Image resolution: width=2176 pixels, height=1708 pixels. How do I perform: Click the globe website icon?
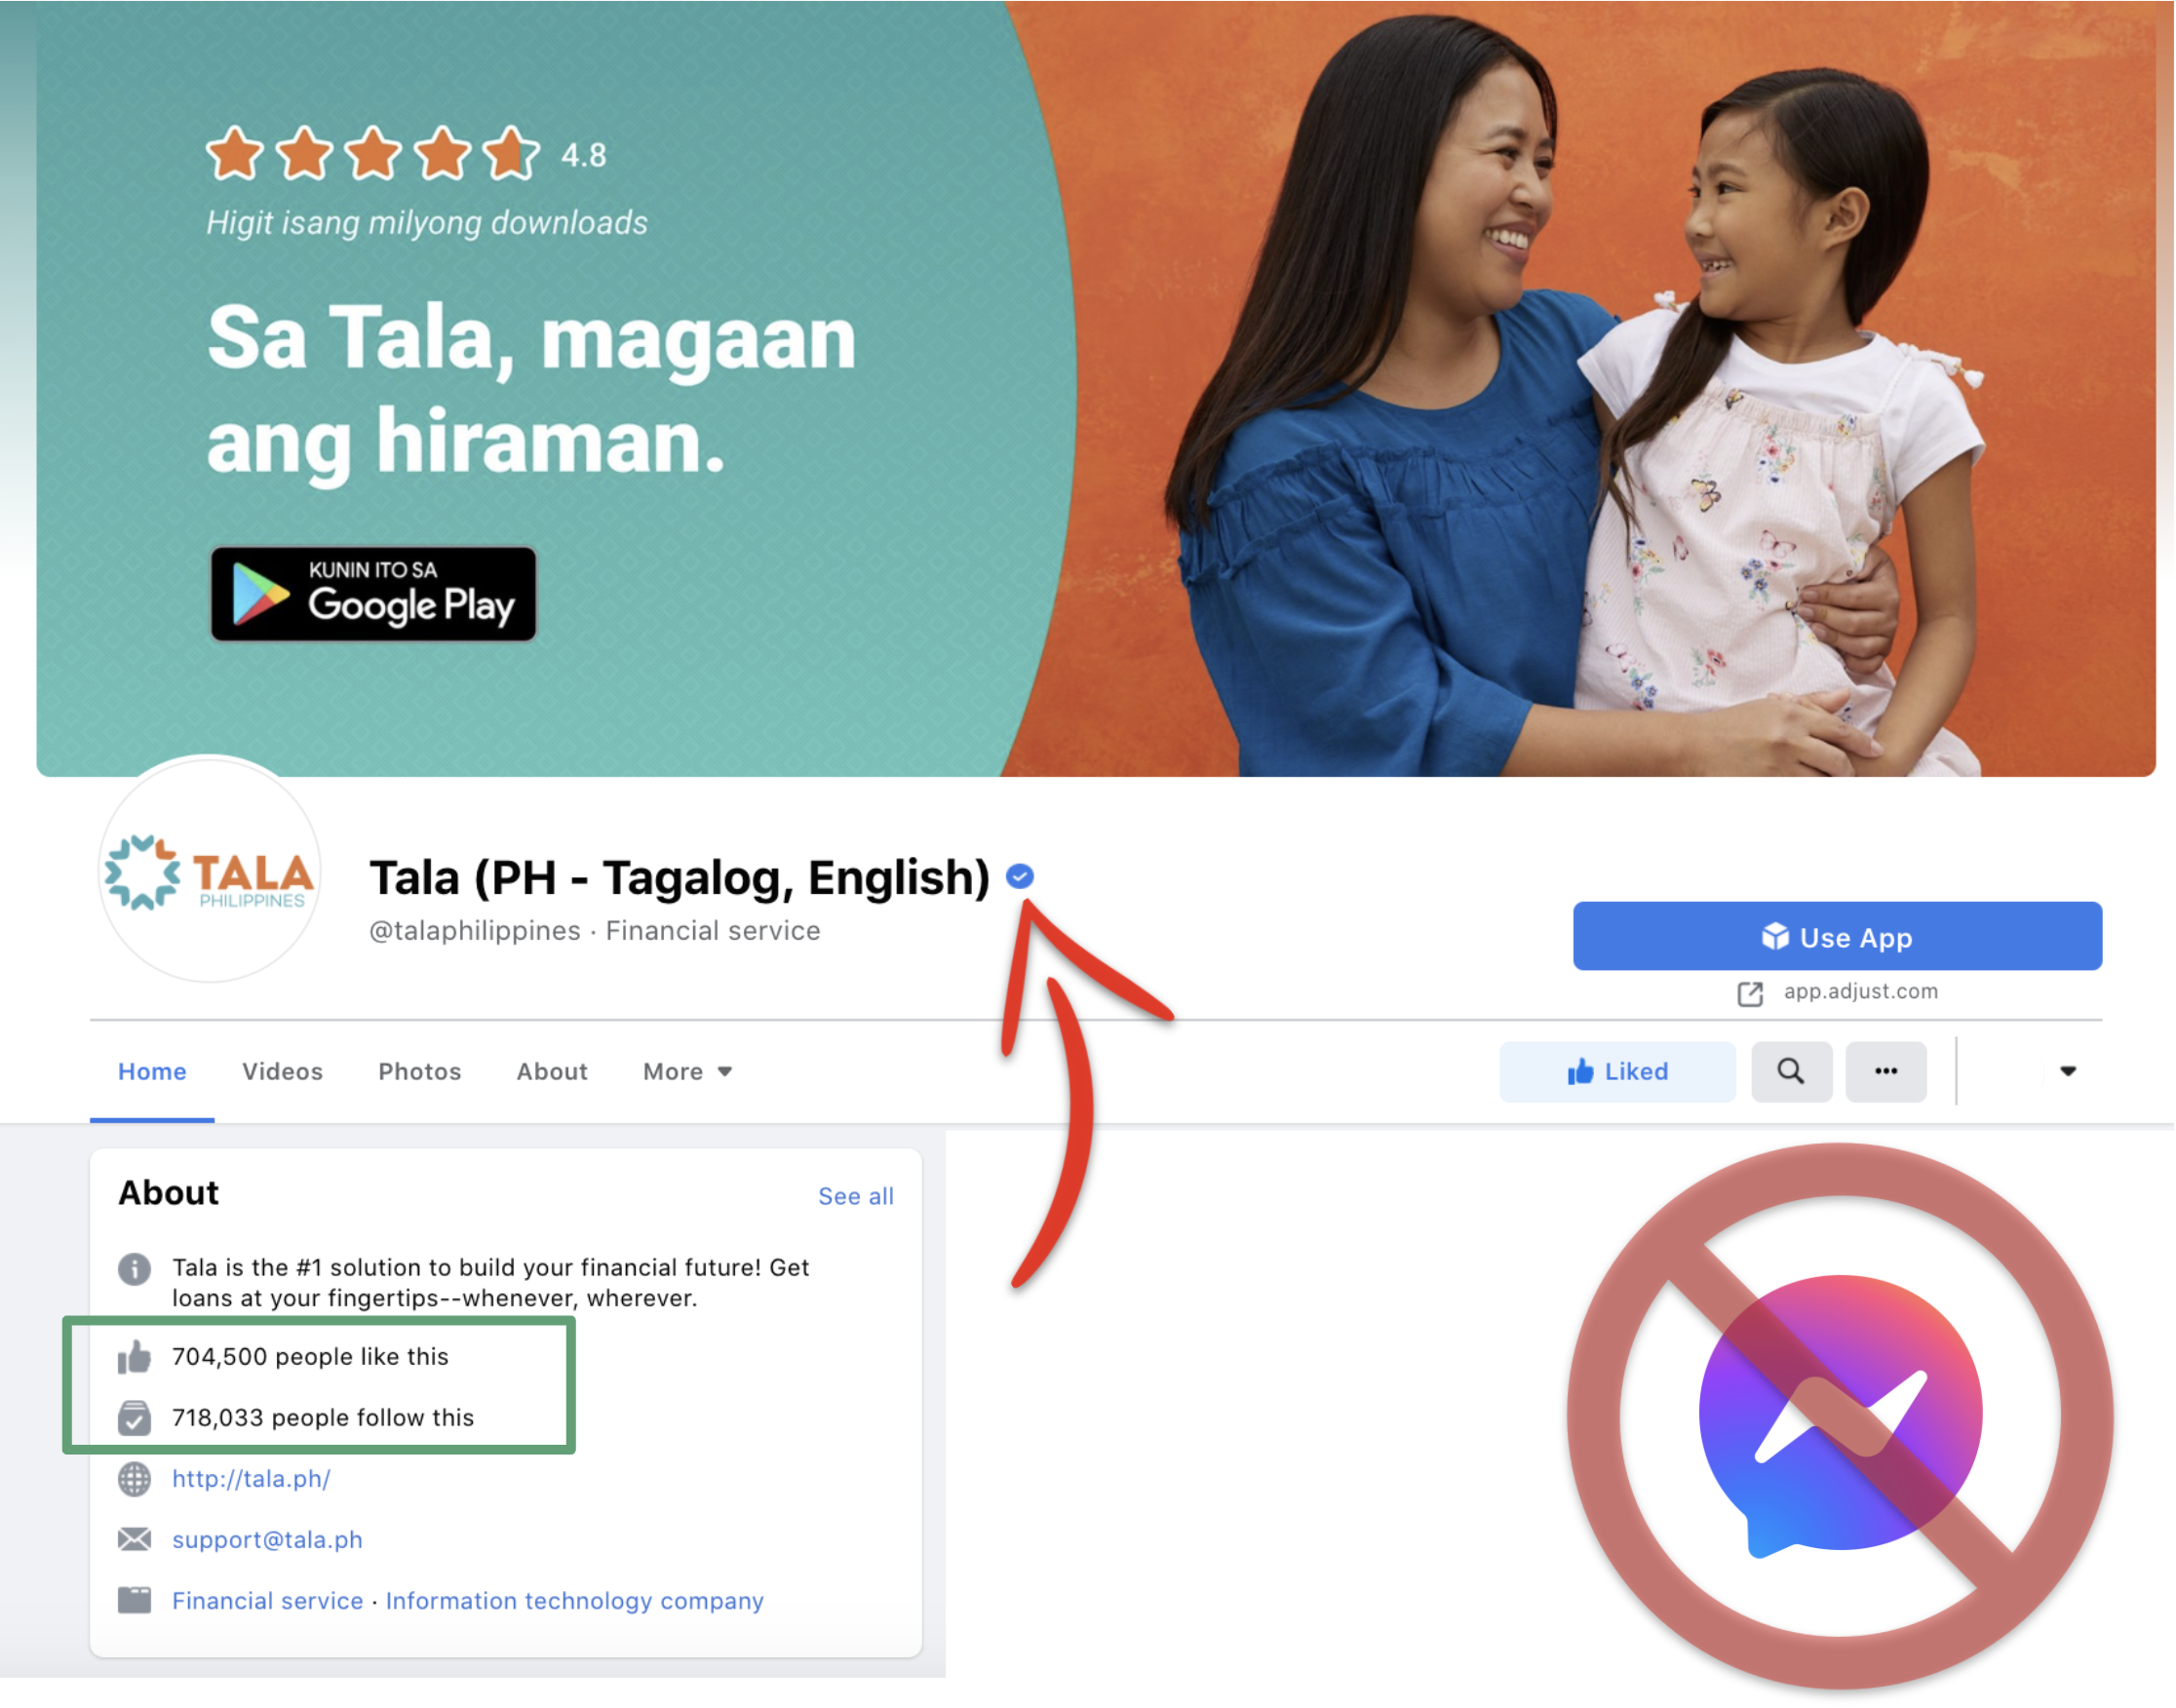click(134, 1479)
